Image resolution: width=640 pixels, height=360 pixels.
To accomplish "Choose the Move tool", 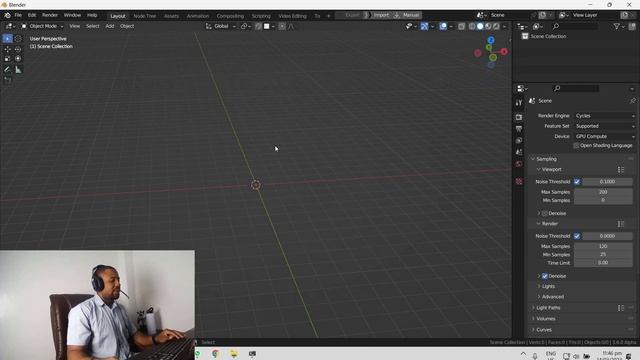I will [7, 49].
